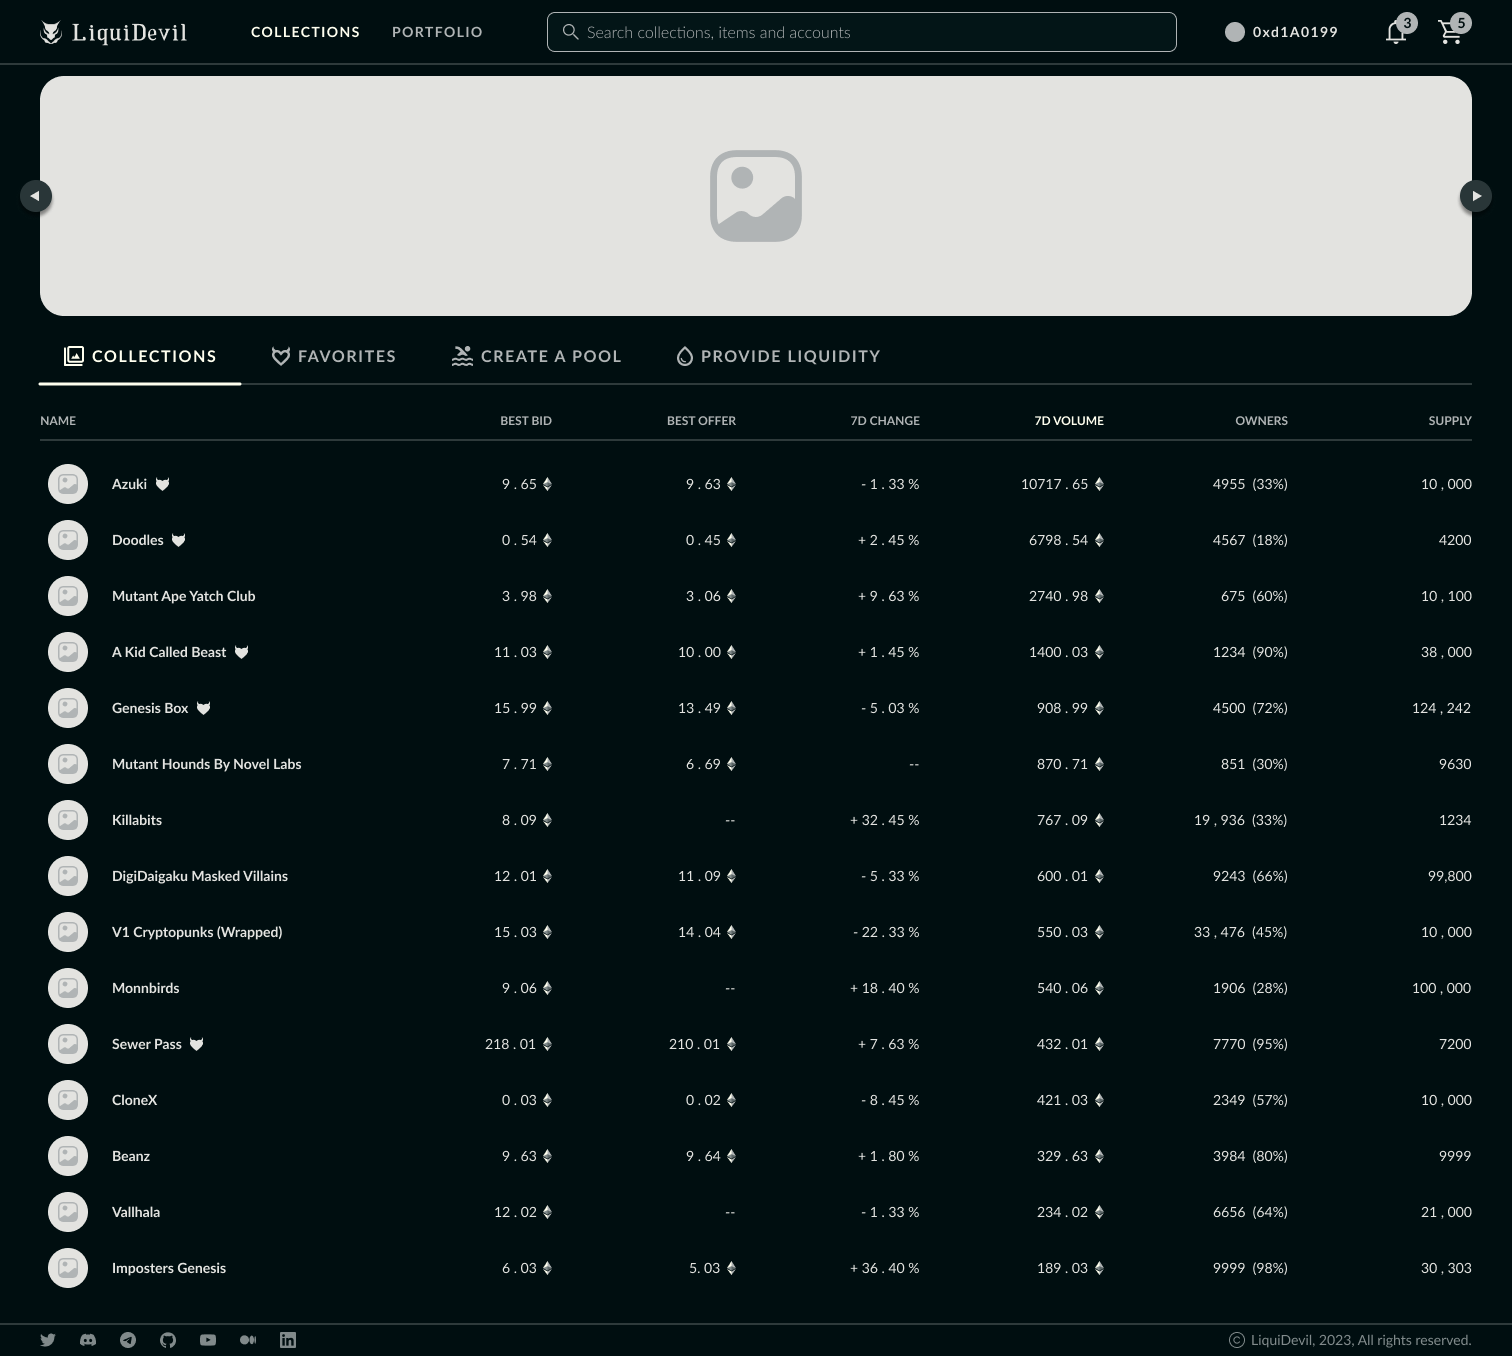1512x1356 pixels.
Task: Click Monnbirds supply 100,000
Action: pos(1442,988)
